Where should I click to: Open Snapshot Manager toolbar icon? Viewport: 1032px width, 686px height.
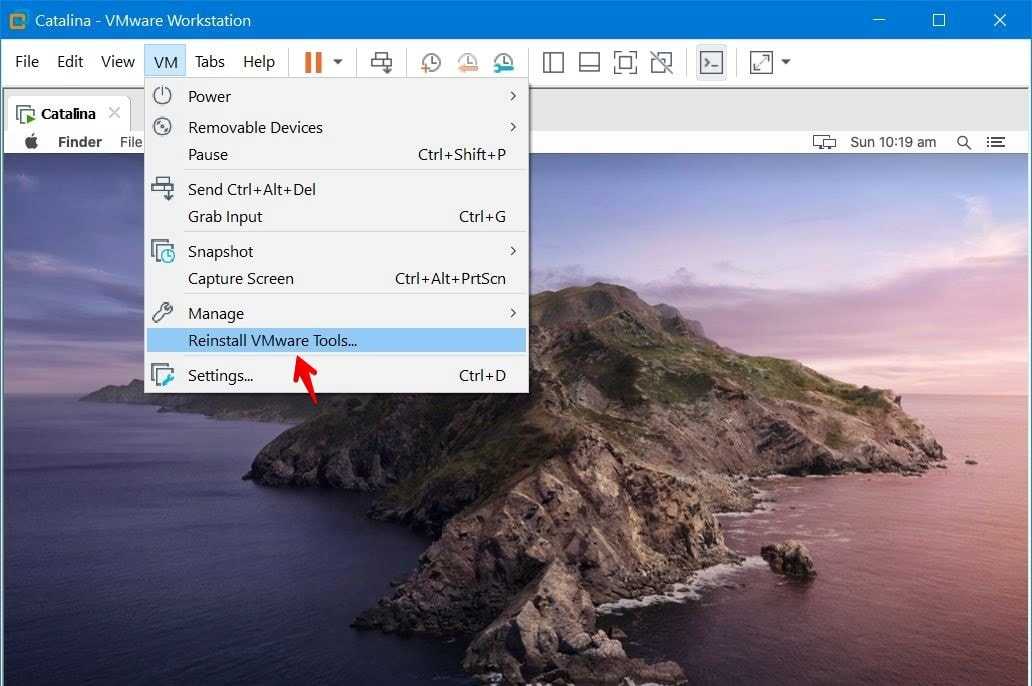click(503, 63)
